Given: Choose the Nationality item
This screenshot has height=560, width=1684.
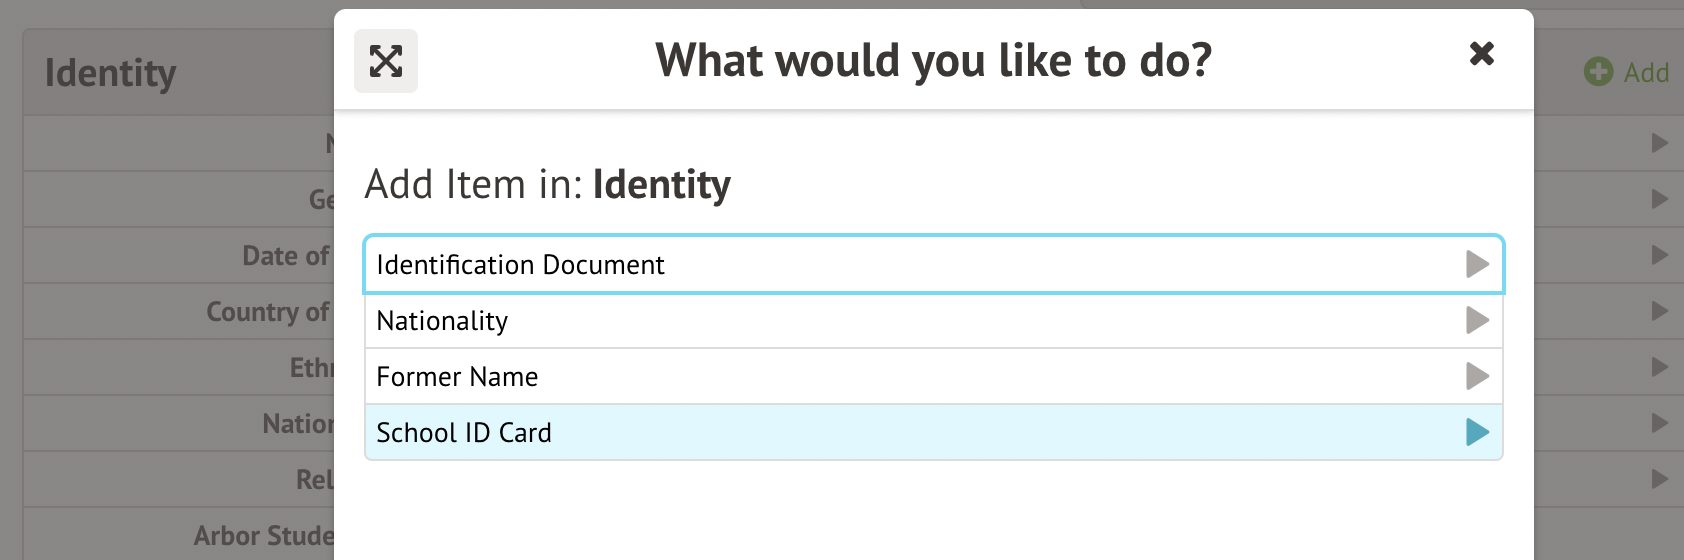Looking at the screenshot, I should click(x=442, y=321).
